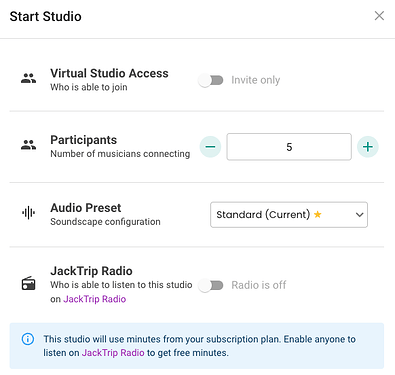Click the info circle icon in the subscription notice
The height and width of the screenshot is (375, 395).
click(28, 339)
